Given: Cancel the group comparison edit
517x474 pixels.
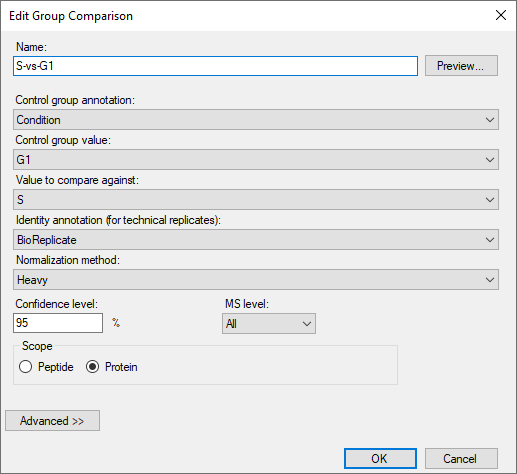Looking at the screenshot, I should (x=461, y=459).
